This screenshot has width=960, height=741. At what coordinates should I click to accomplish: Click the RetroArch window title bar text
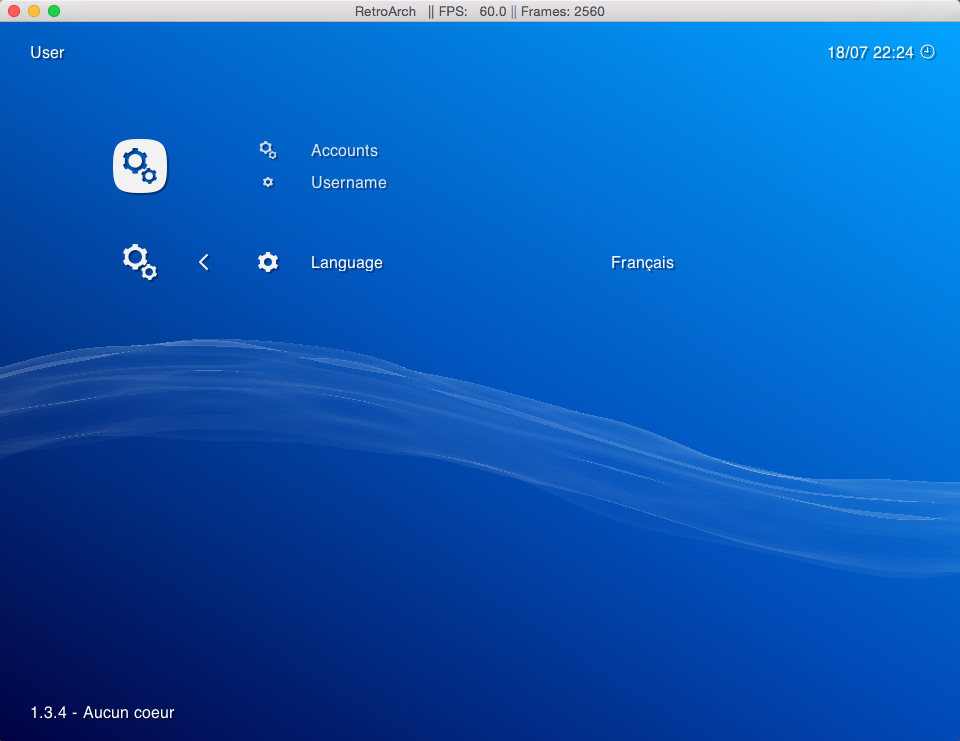tap(479, 11)
